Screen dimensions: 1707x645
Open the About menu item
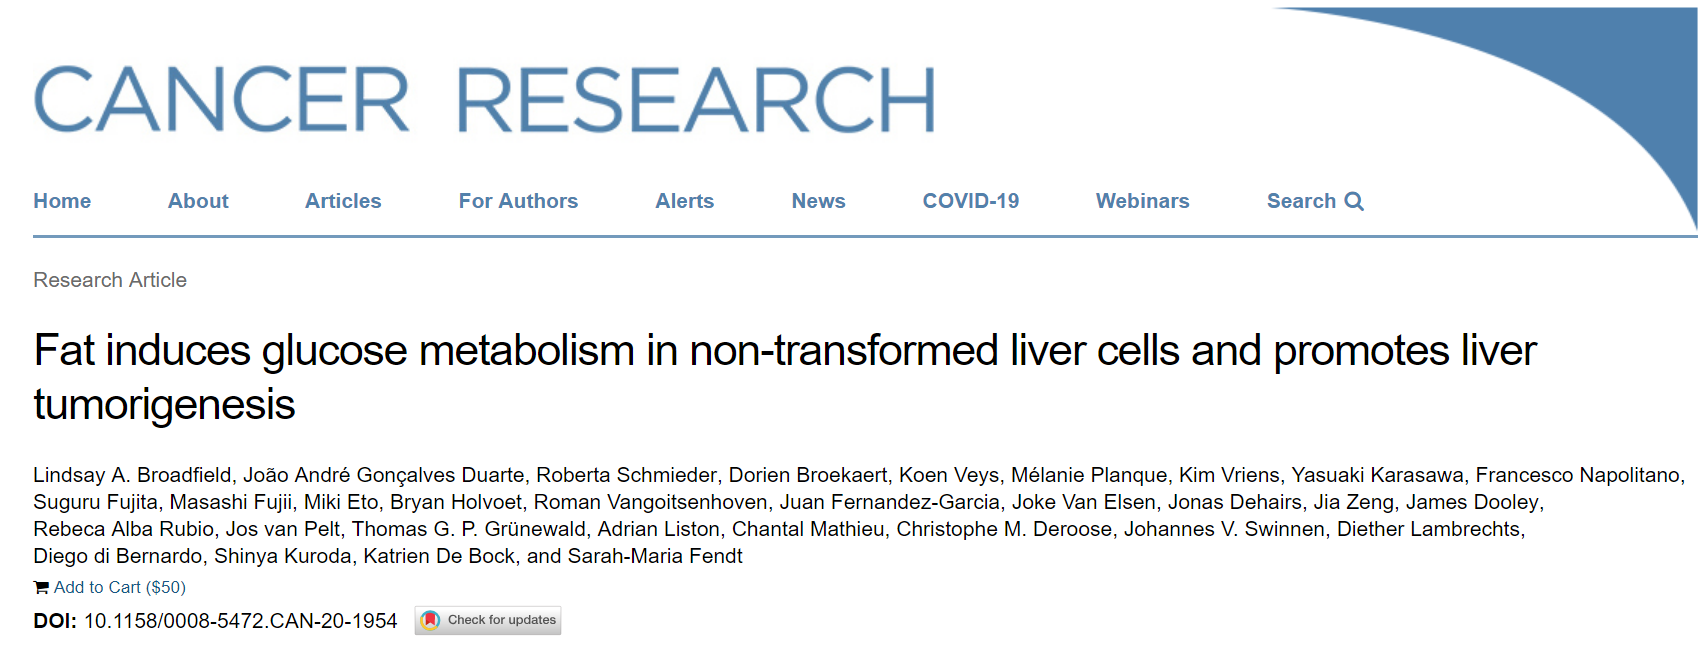point(198,201)
